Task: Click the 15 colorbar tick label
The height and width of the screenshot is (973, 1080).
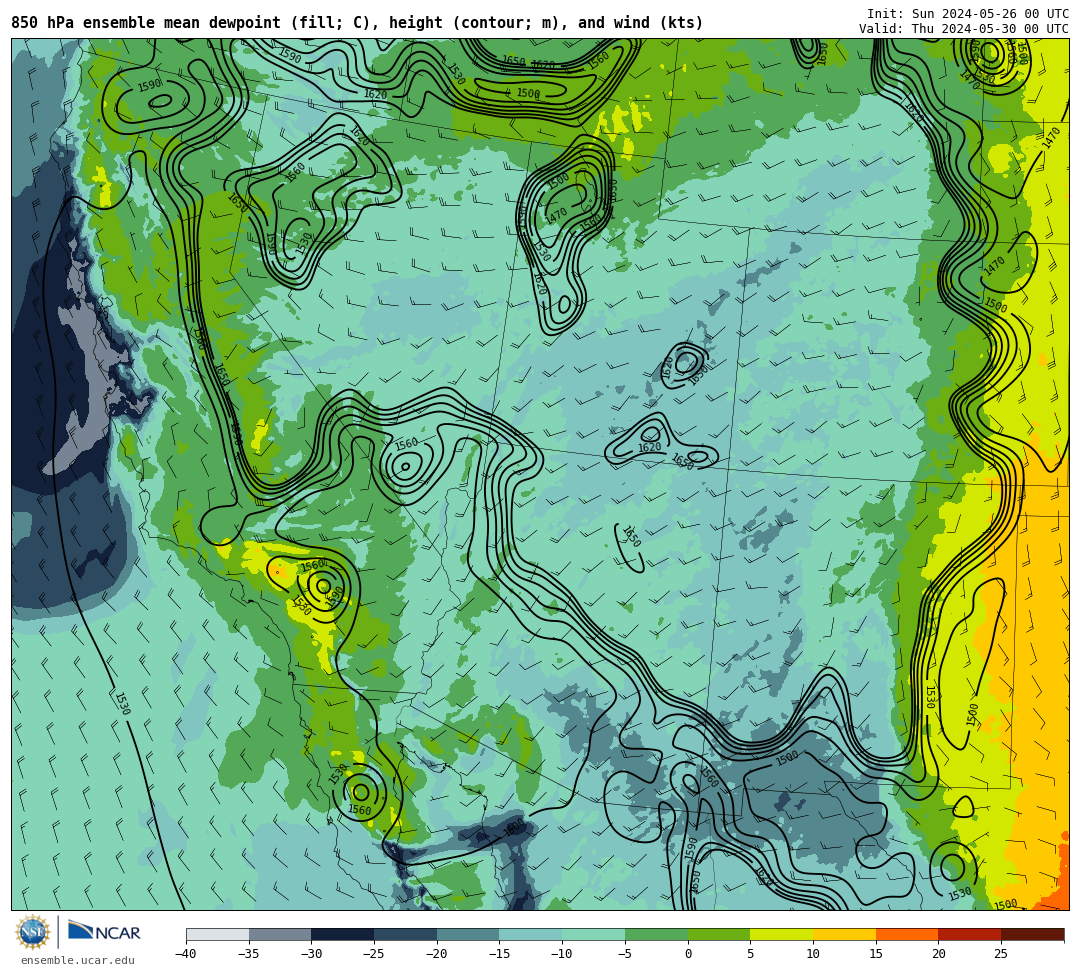Action: pyautogui.click(x=876, y=954)
